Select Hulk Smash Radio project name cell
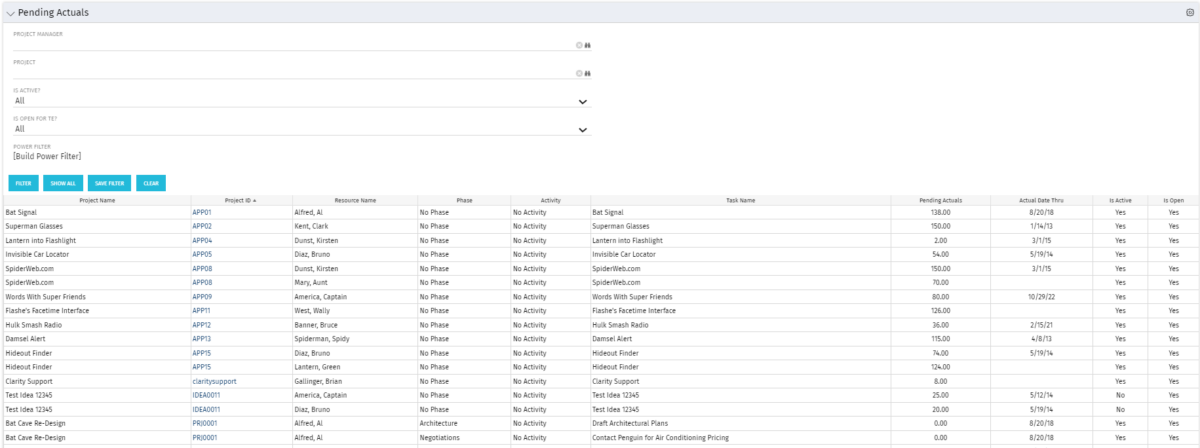The height and width of the screenshot is (448, 1200). (97, 325)
